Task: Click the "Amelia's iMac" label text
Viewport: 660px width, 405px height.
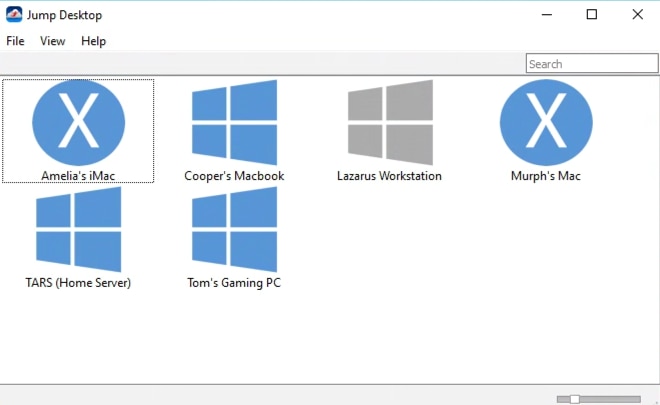Action: click(x=78, y=176)
